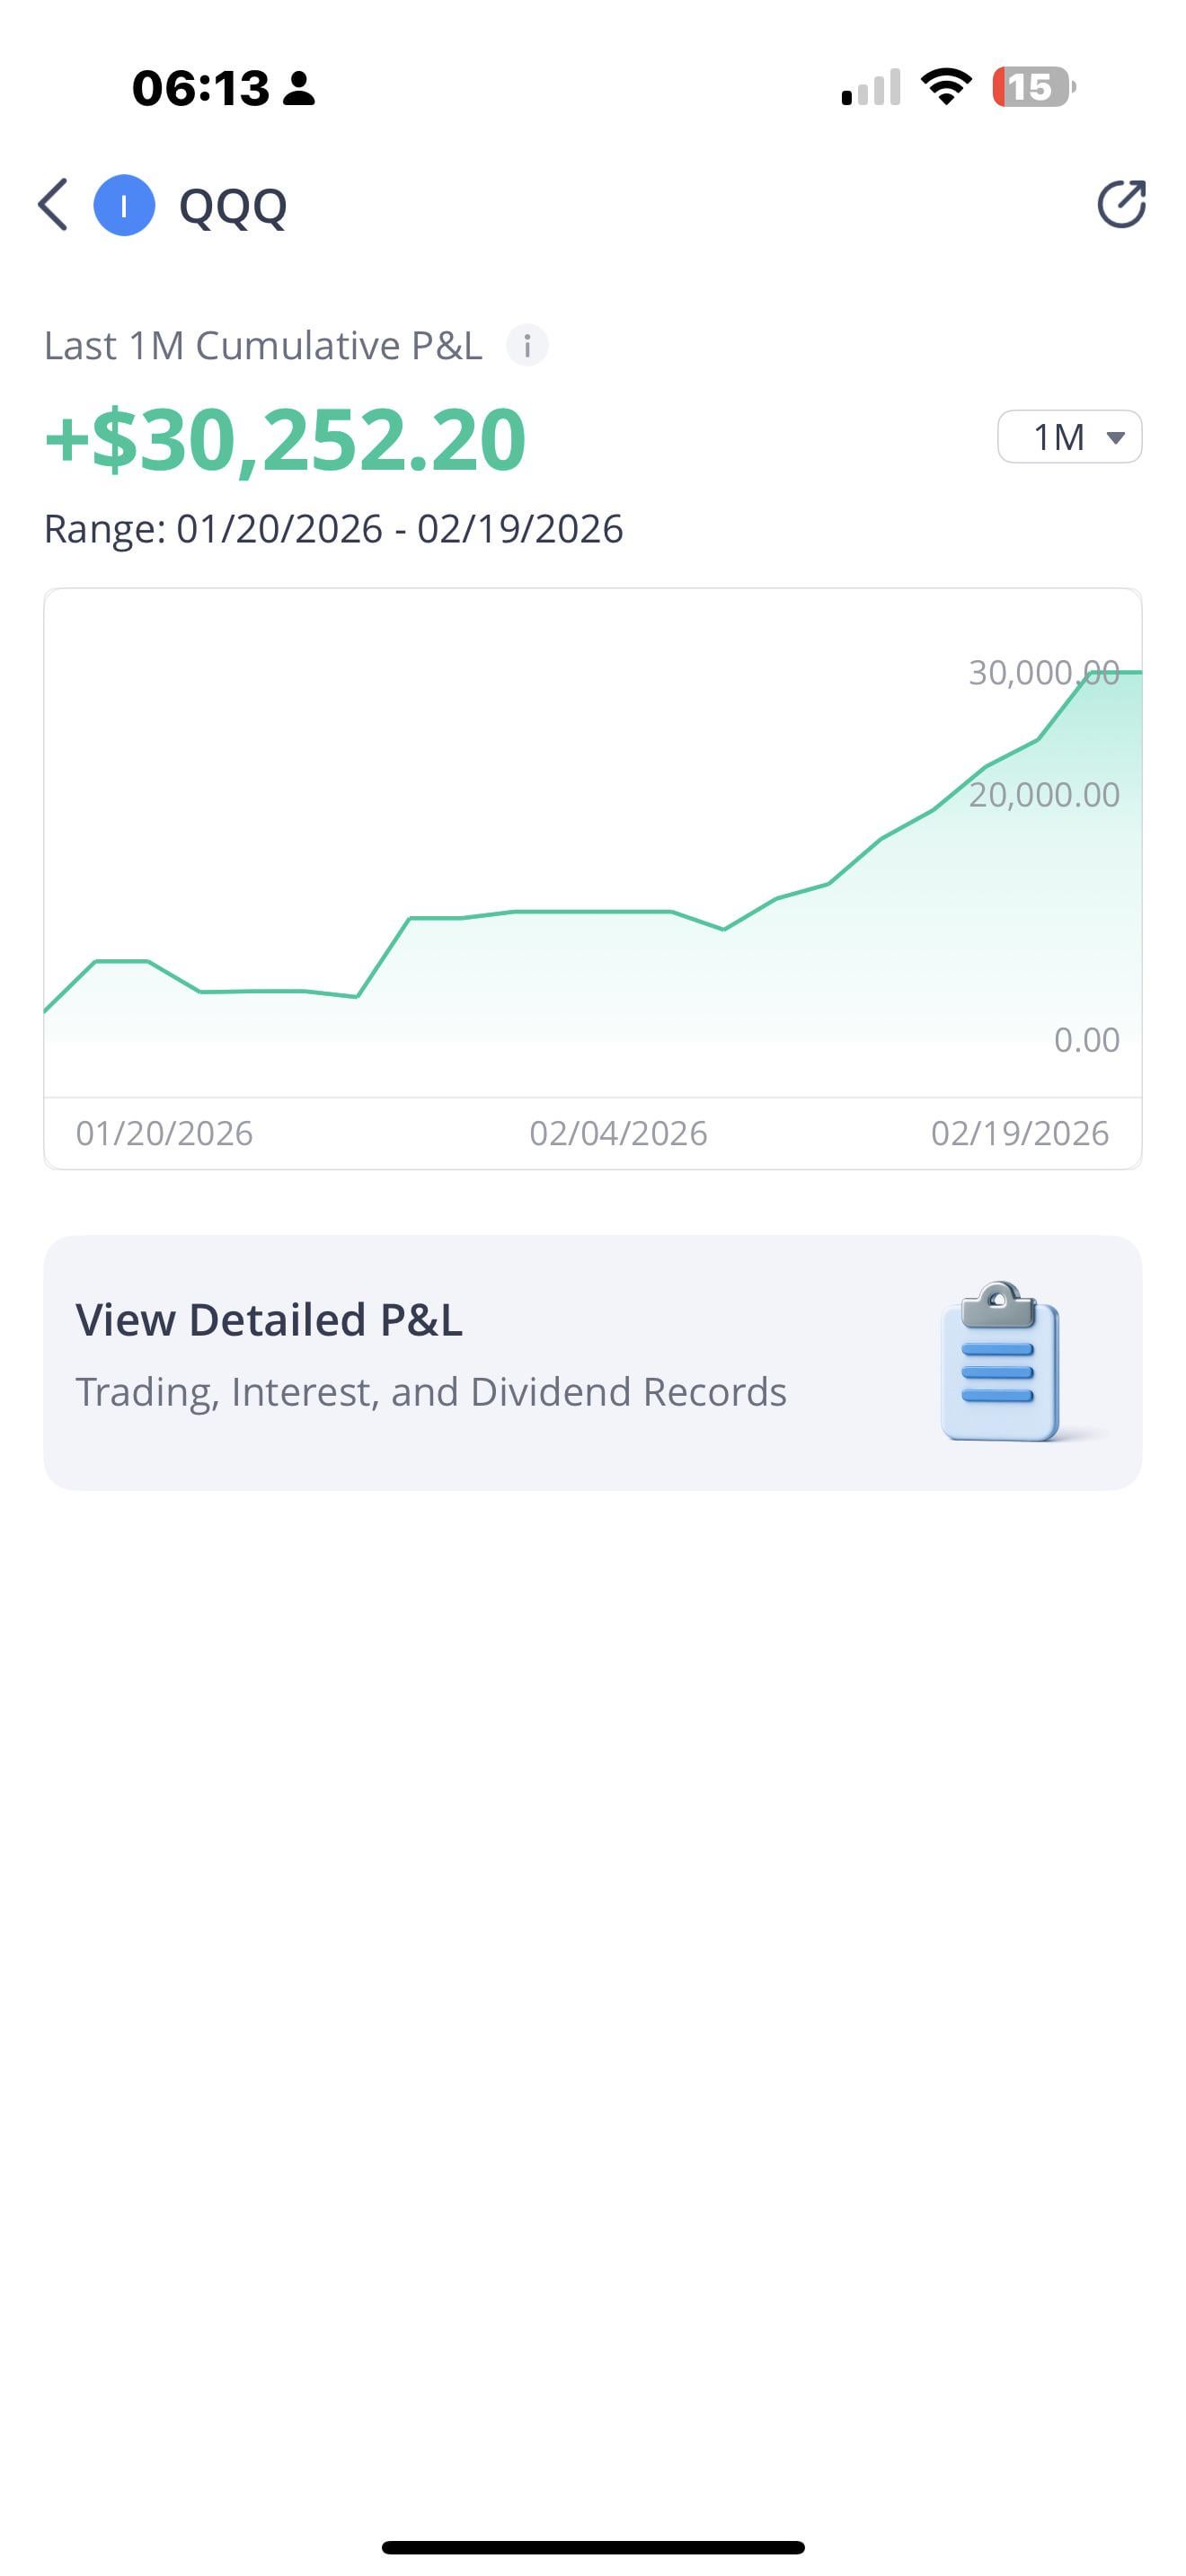This screenshot has width=1186, height=2576.
Task: Tap the 01/20/2026 chart start date
Action: [164, 1133]
